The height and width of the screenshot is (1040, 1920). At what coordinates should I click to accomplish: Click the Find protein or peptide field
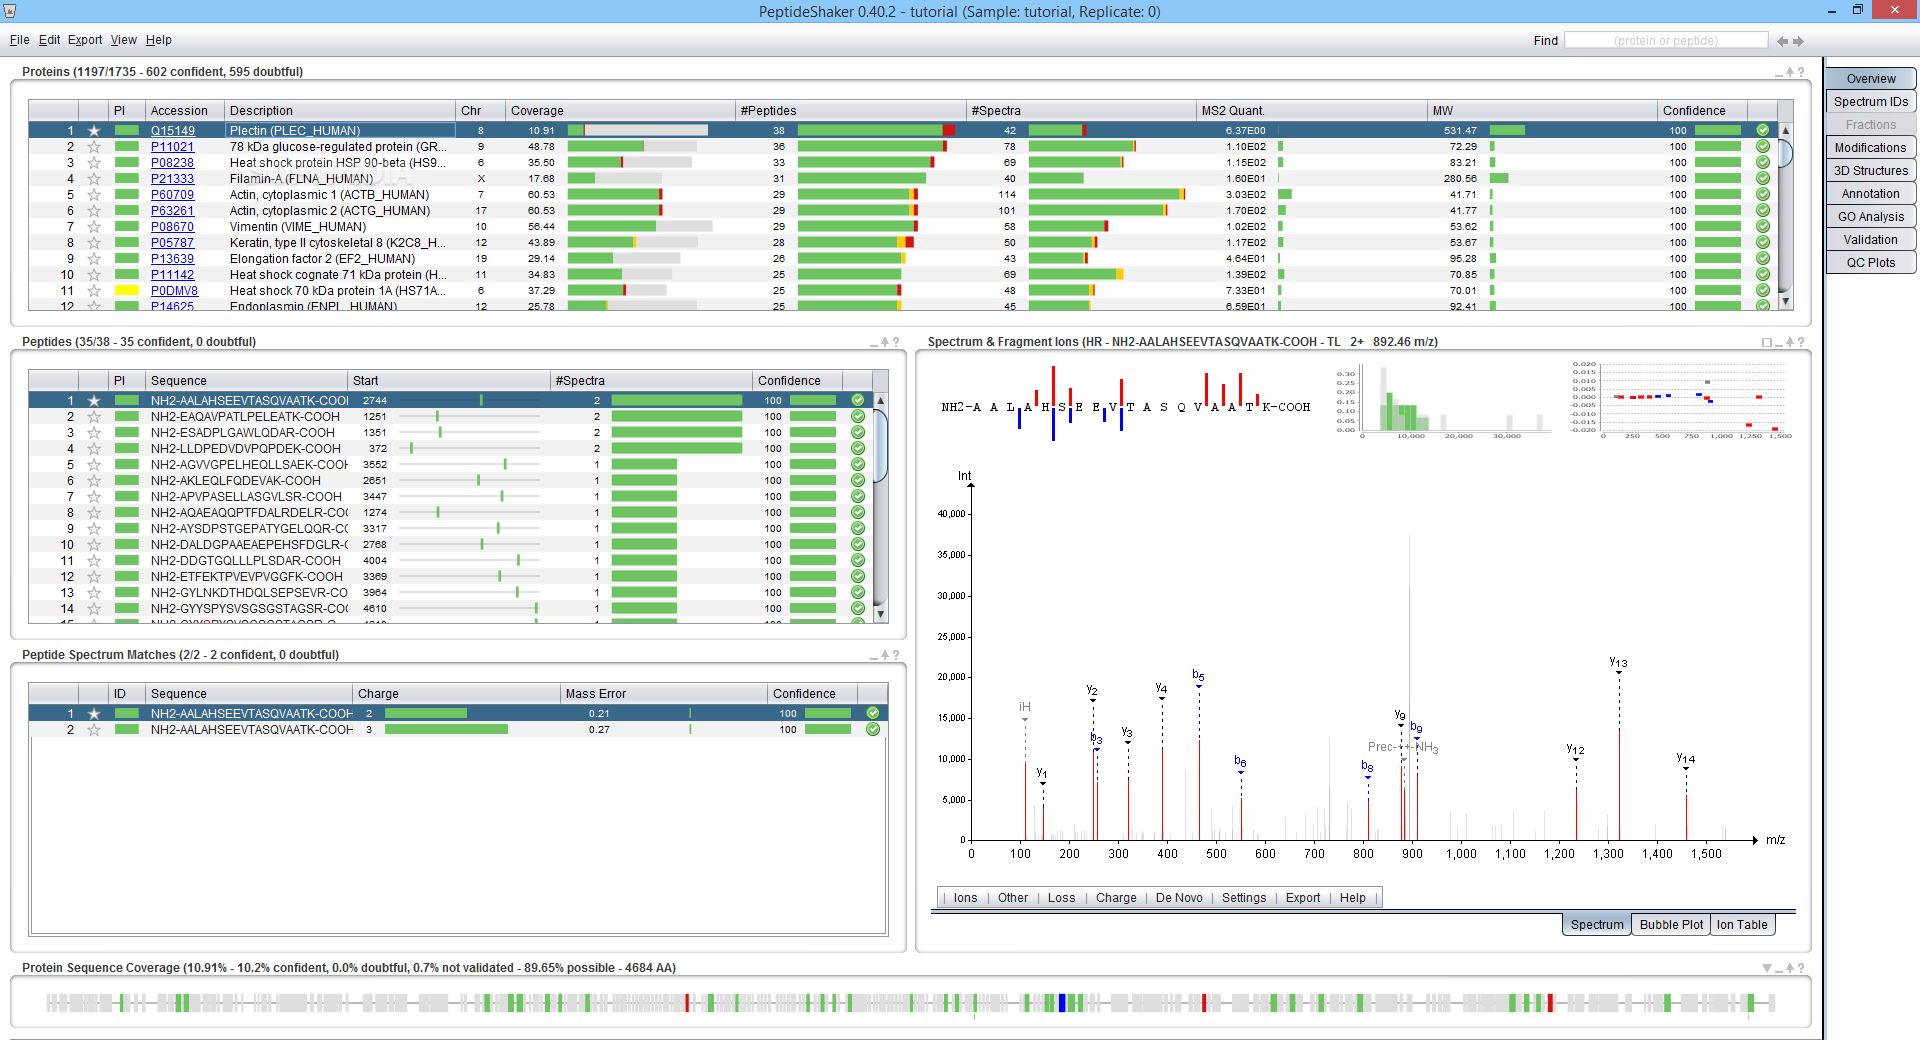pos(1666,41)
